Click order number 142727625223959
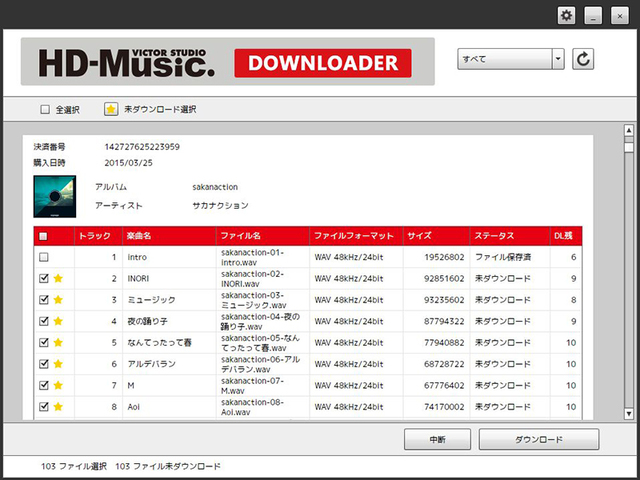 click(x=142, y=147)
